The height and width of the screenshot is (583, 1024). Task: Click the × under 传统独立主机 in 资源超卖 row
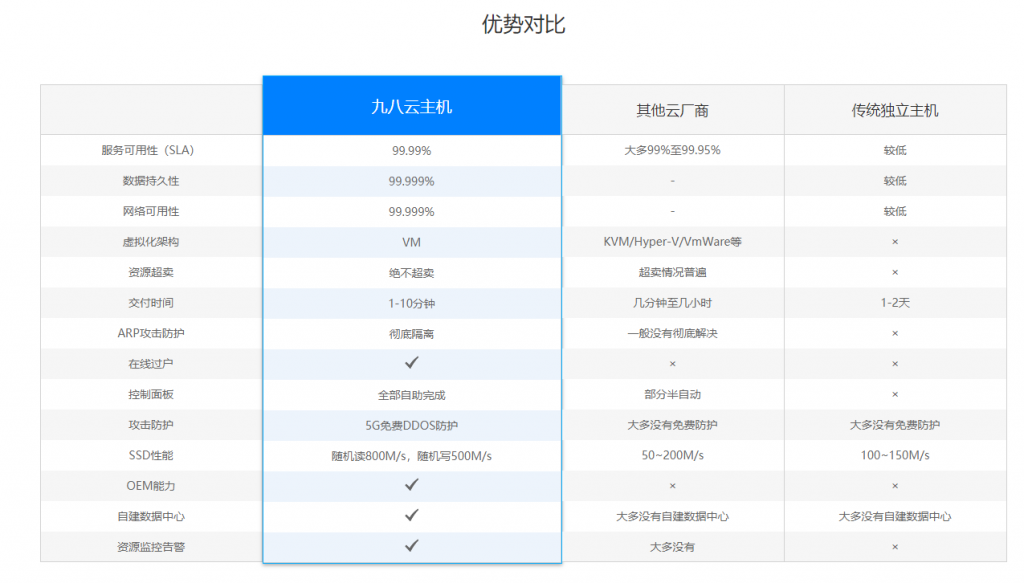coord(895,272)
